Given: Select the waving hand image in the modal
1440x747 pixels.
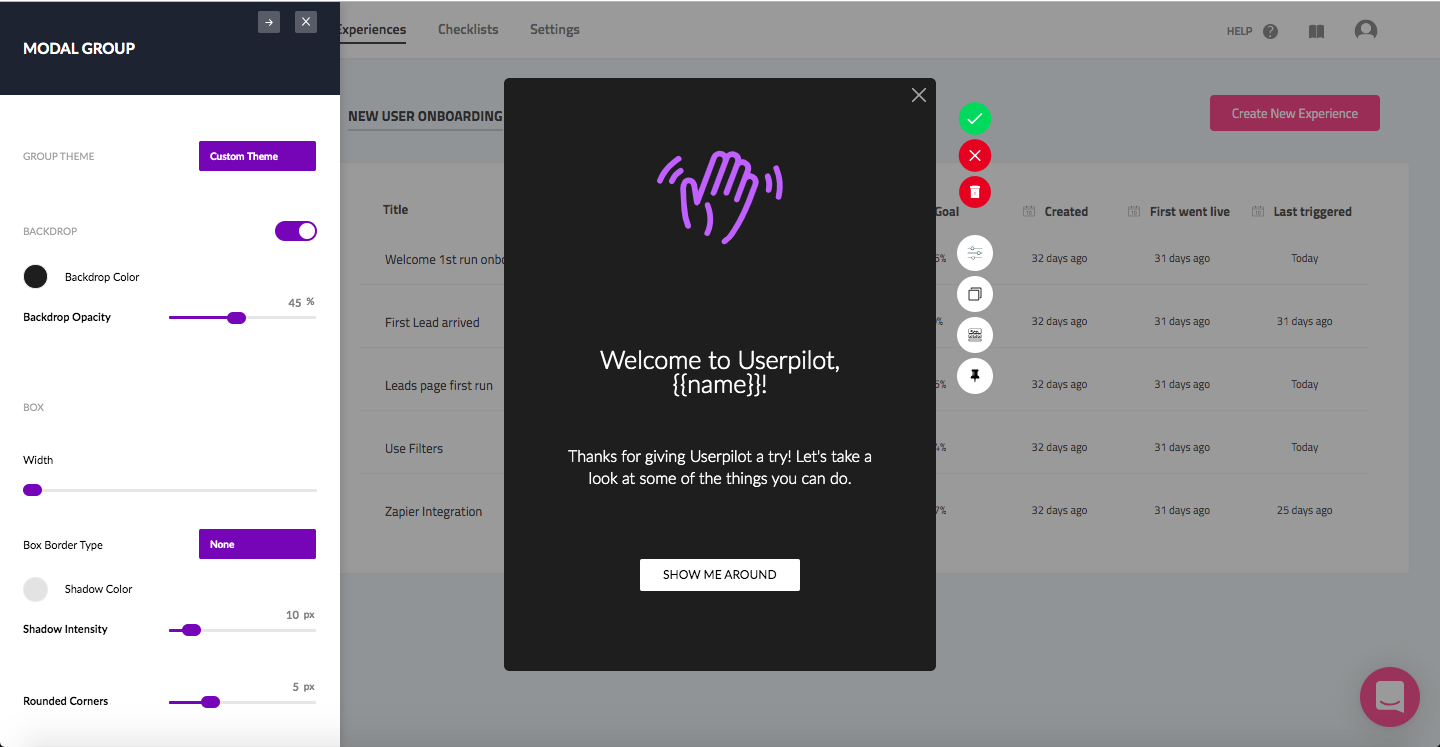Looking at the screenshot, I should [x=720, y=197].
